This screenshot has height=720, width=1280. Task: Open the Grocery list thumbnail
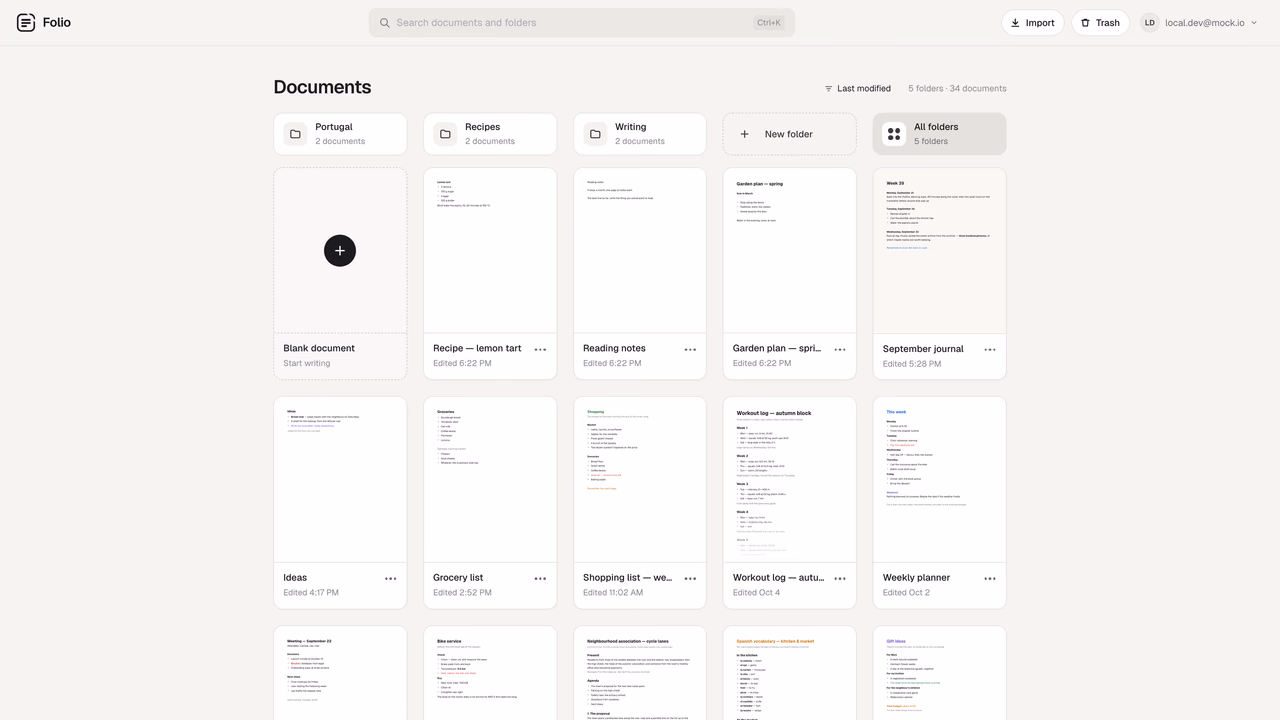point(490,479)
